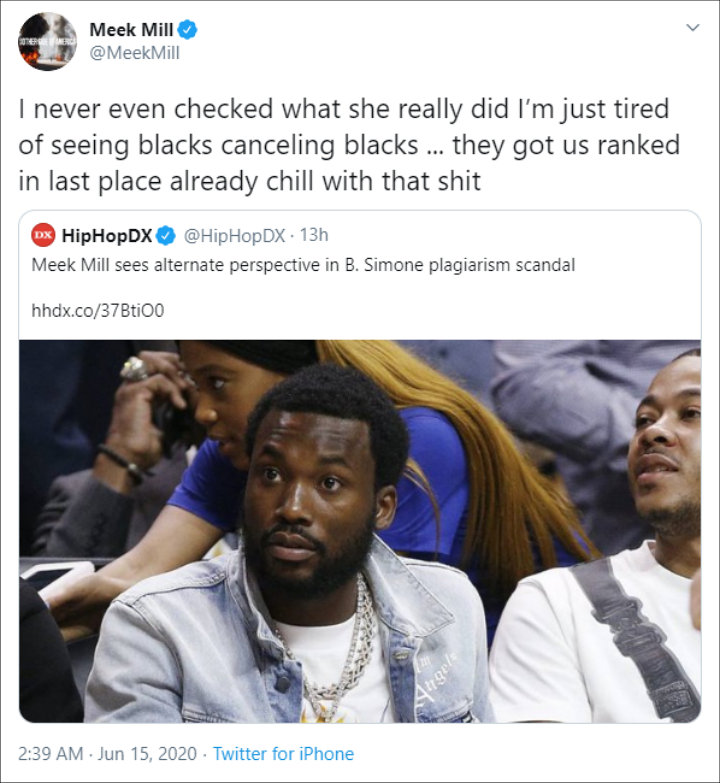The height and width of the screenshot is (783, 720).
Task: Select the main tweet text body
Action: coord(349,145)
